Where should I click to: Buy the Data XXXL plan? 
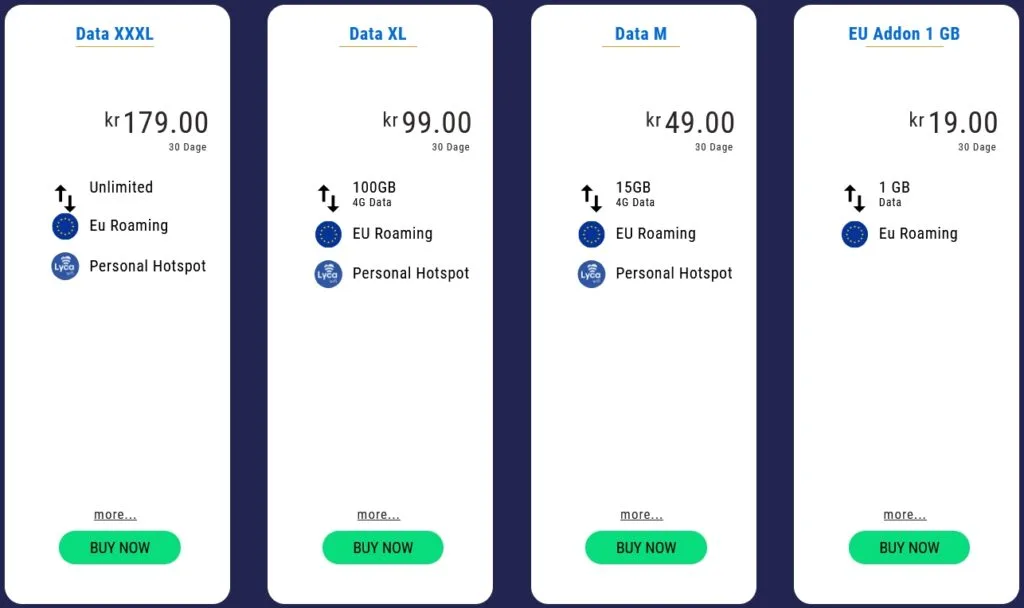(120, 548)
